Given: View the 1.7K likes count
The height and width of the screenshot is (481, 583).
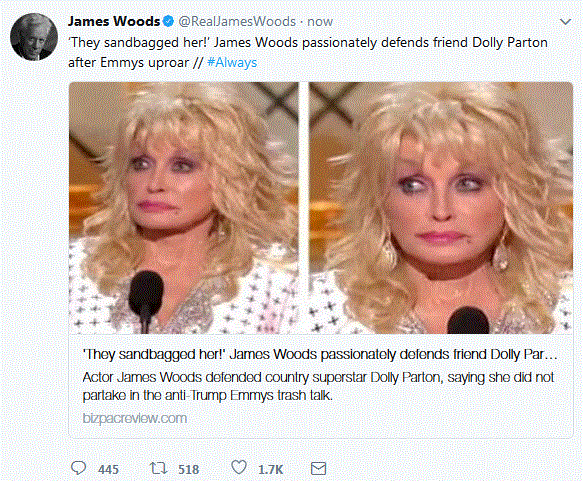Looking at the screenshot, I should [271, 469].
